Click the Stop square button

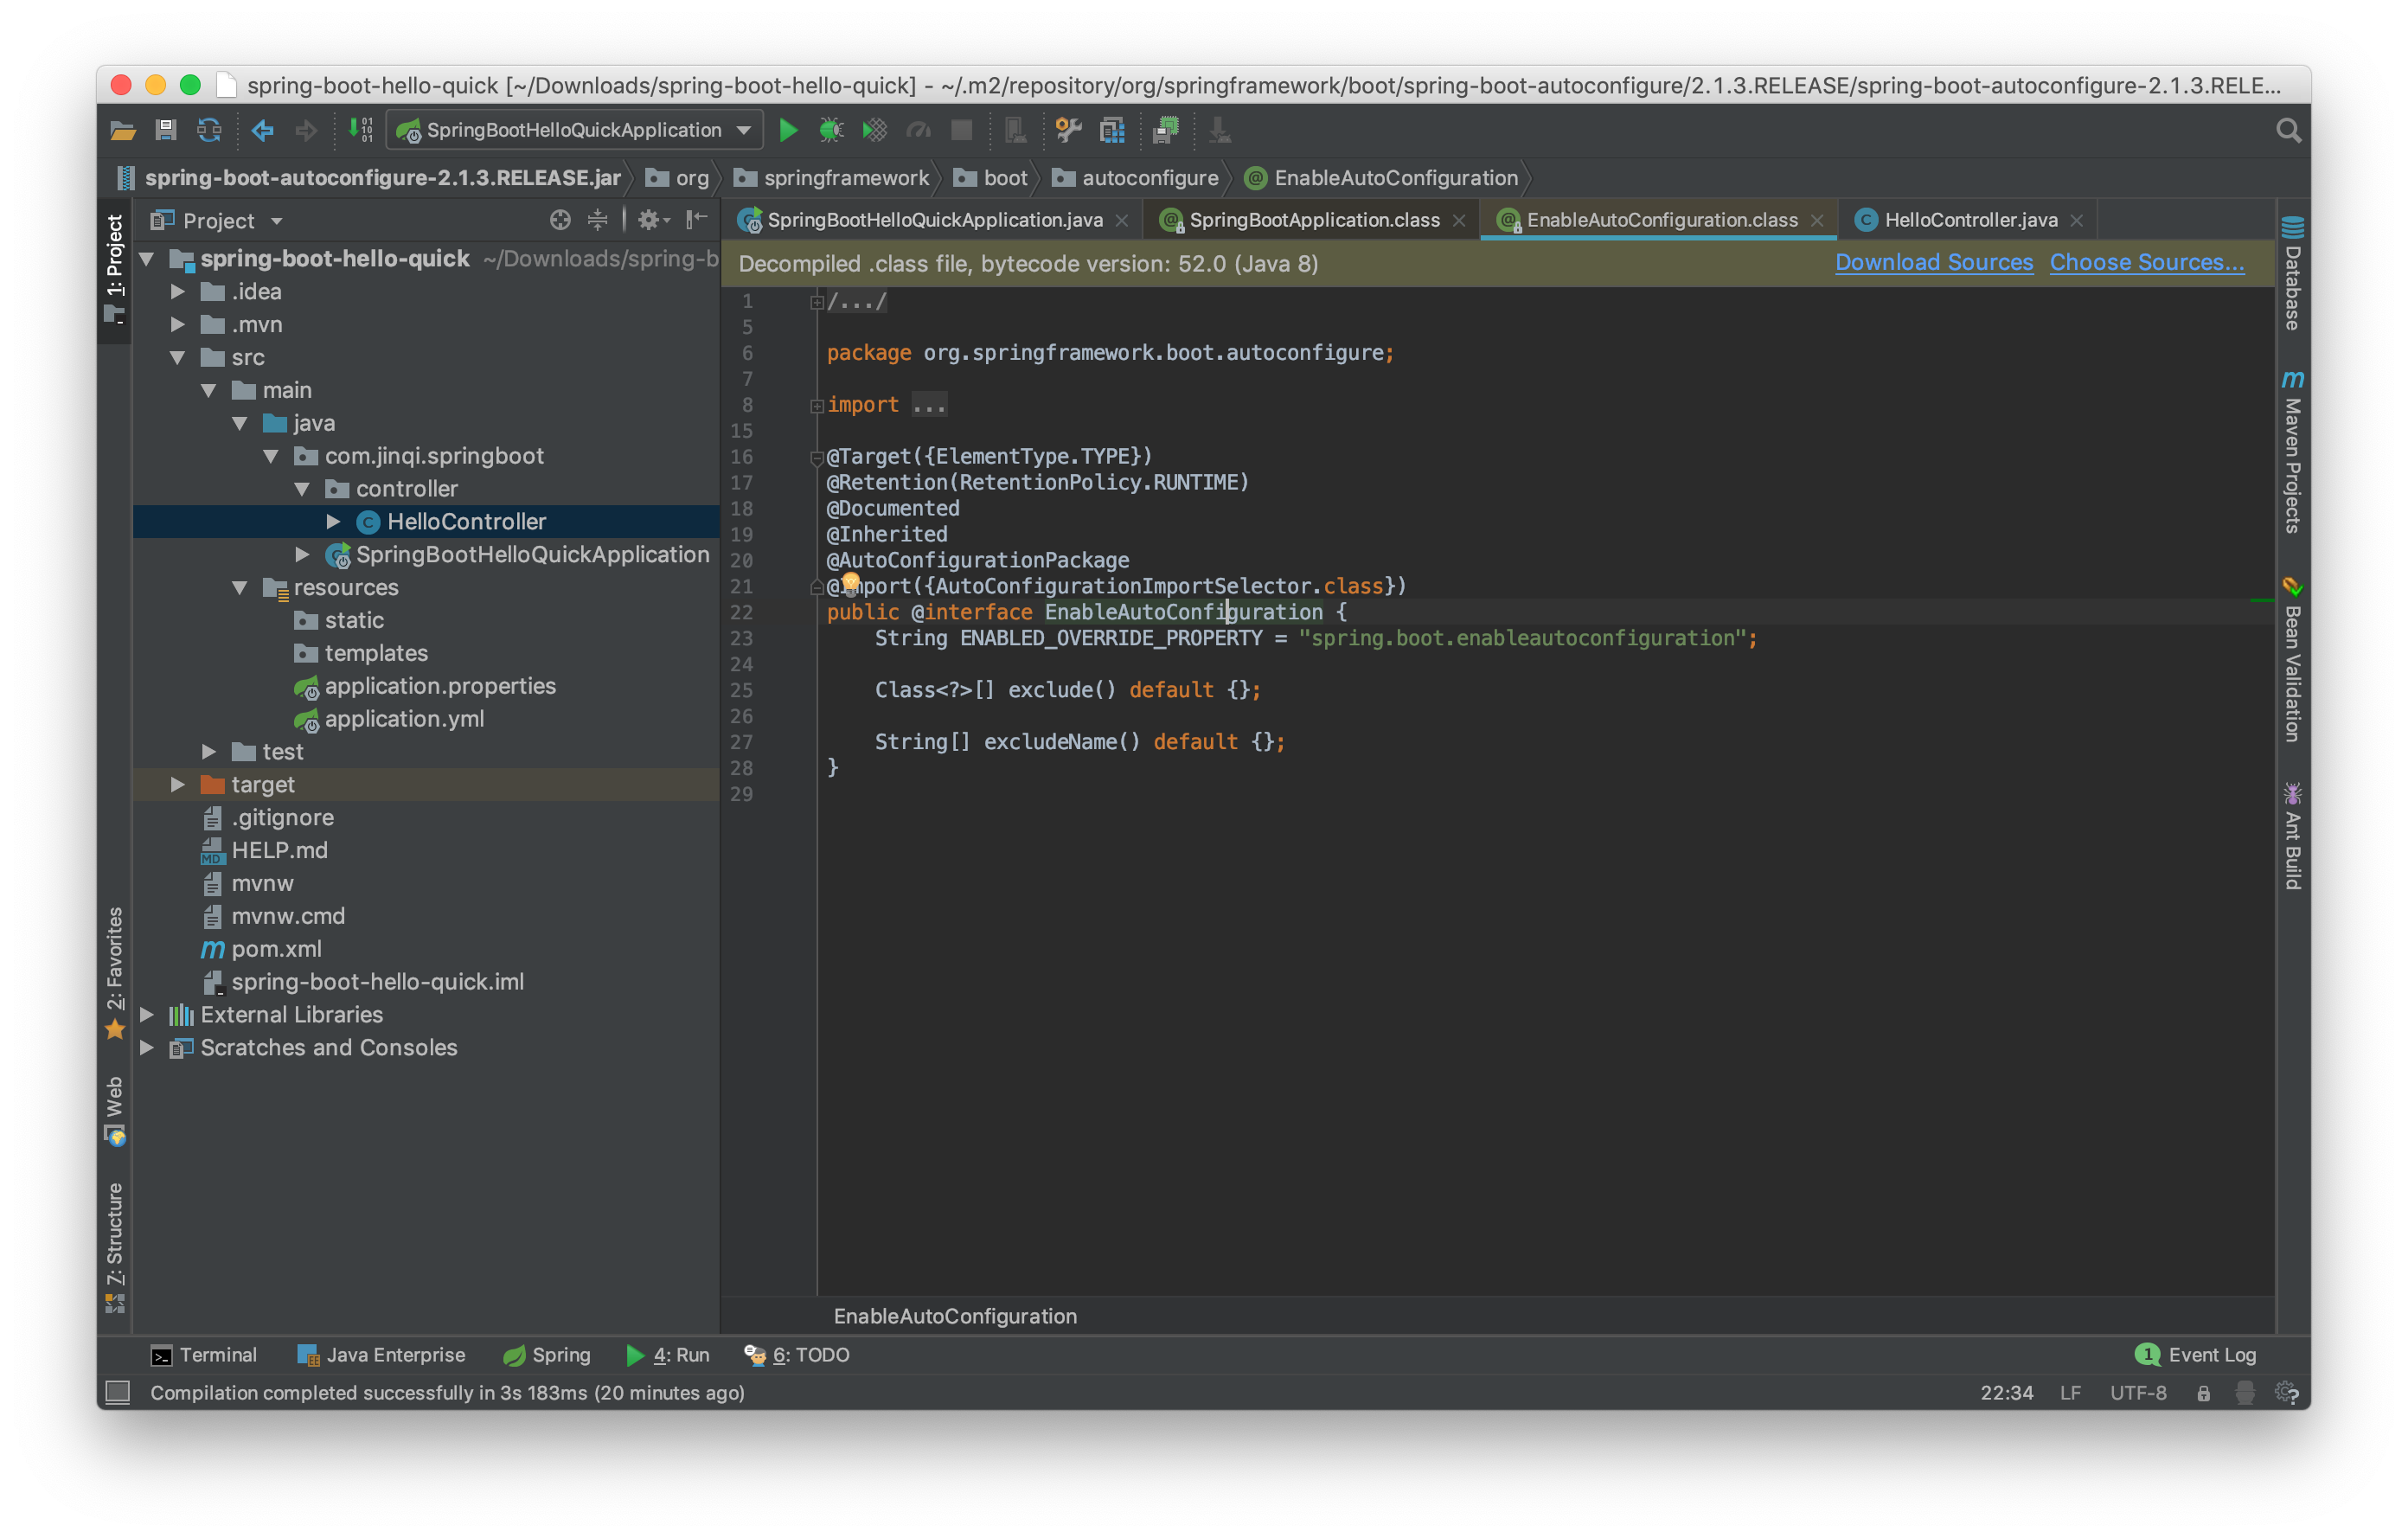[962, 130]
